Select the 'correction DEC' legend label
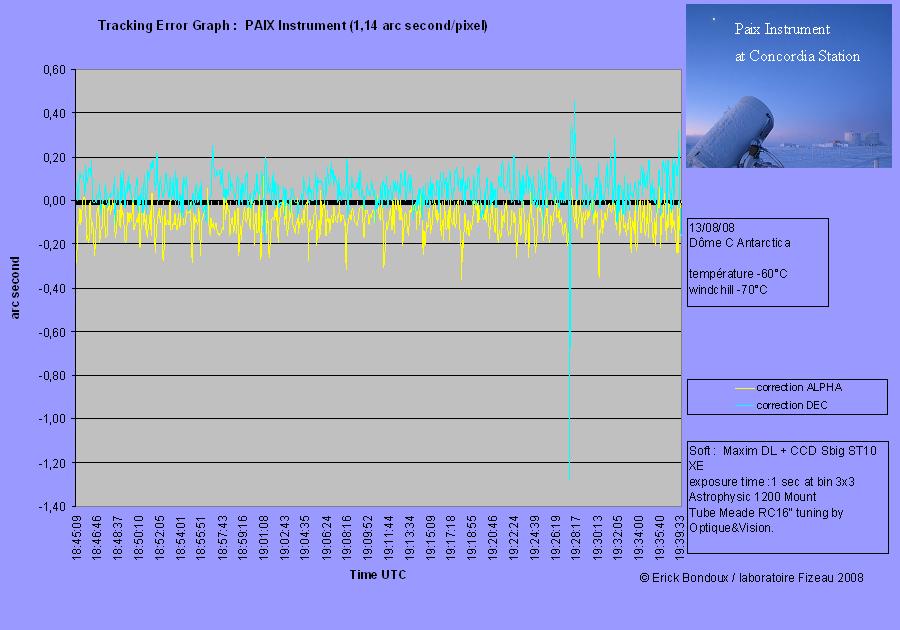 [792, 405]
